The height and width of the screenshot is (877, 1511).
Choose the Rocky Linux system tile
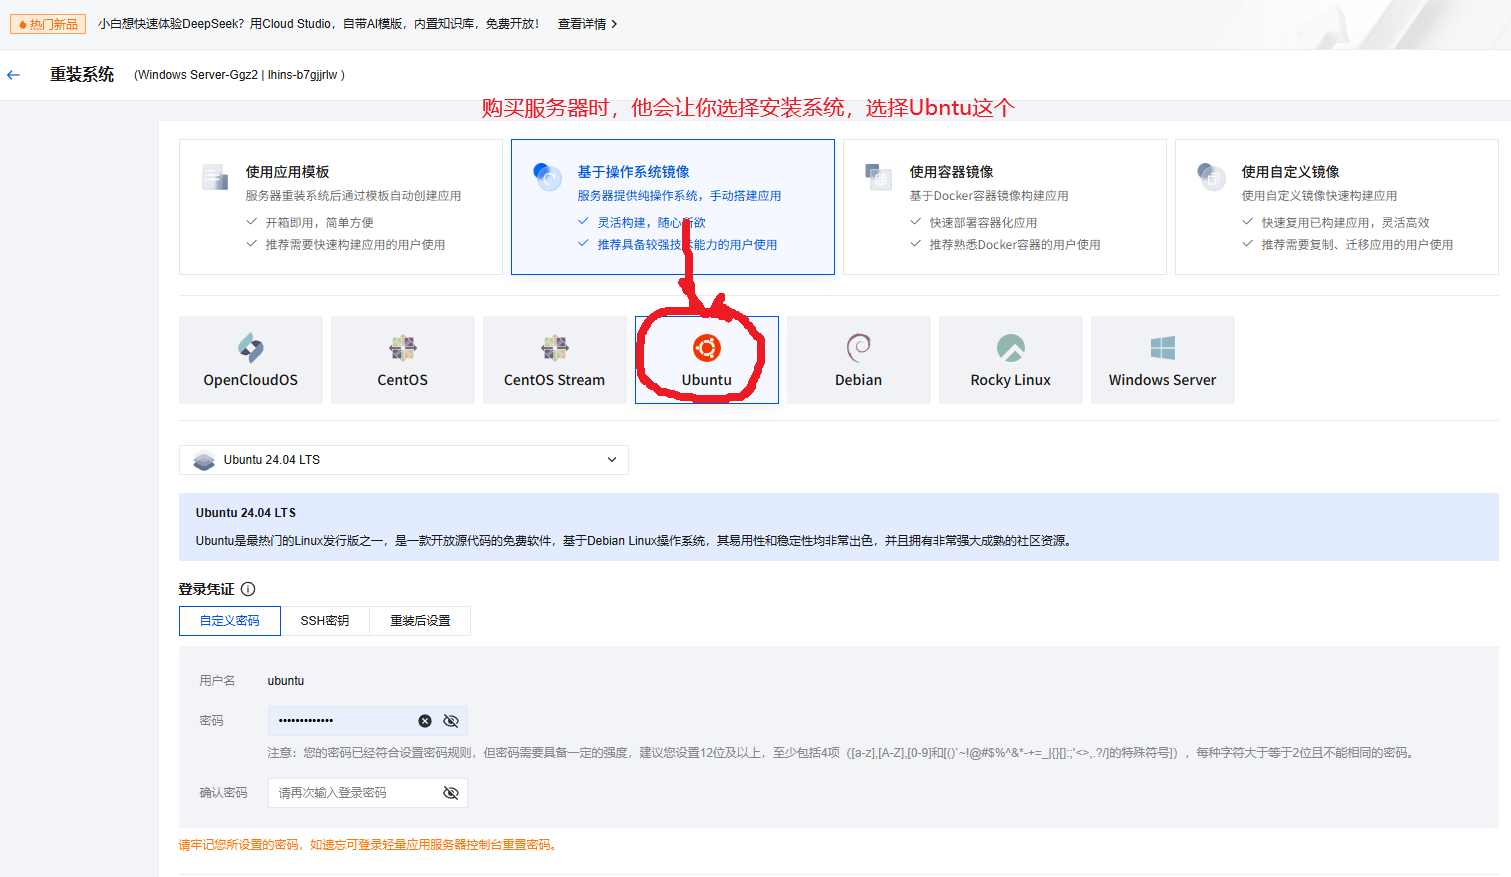1011,360
